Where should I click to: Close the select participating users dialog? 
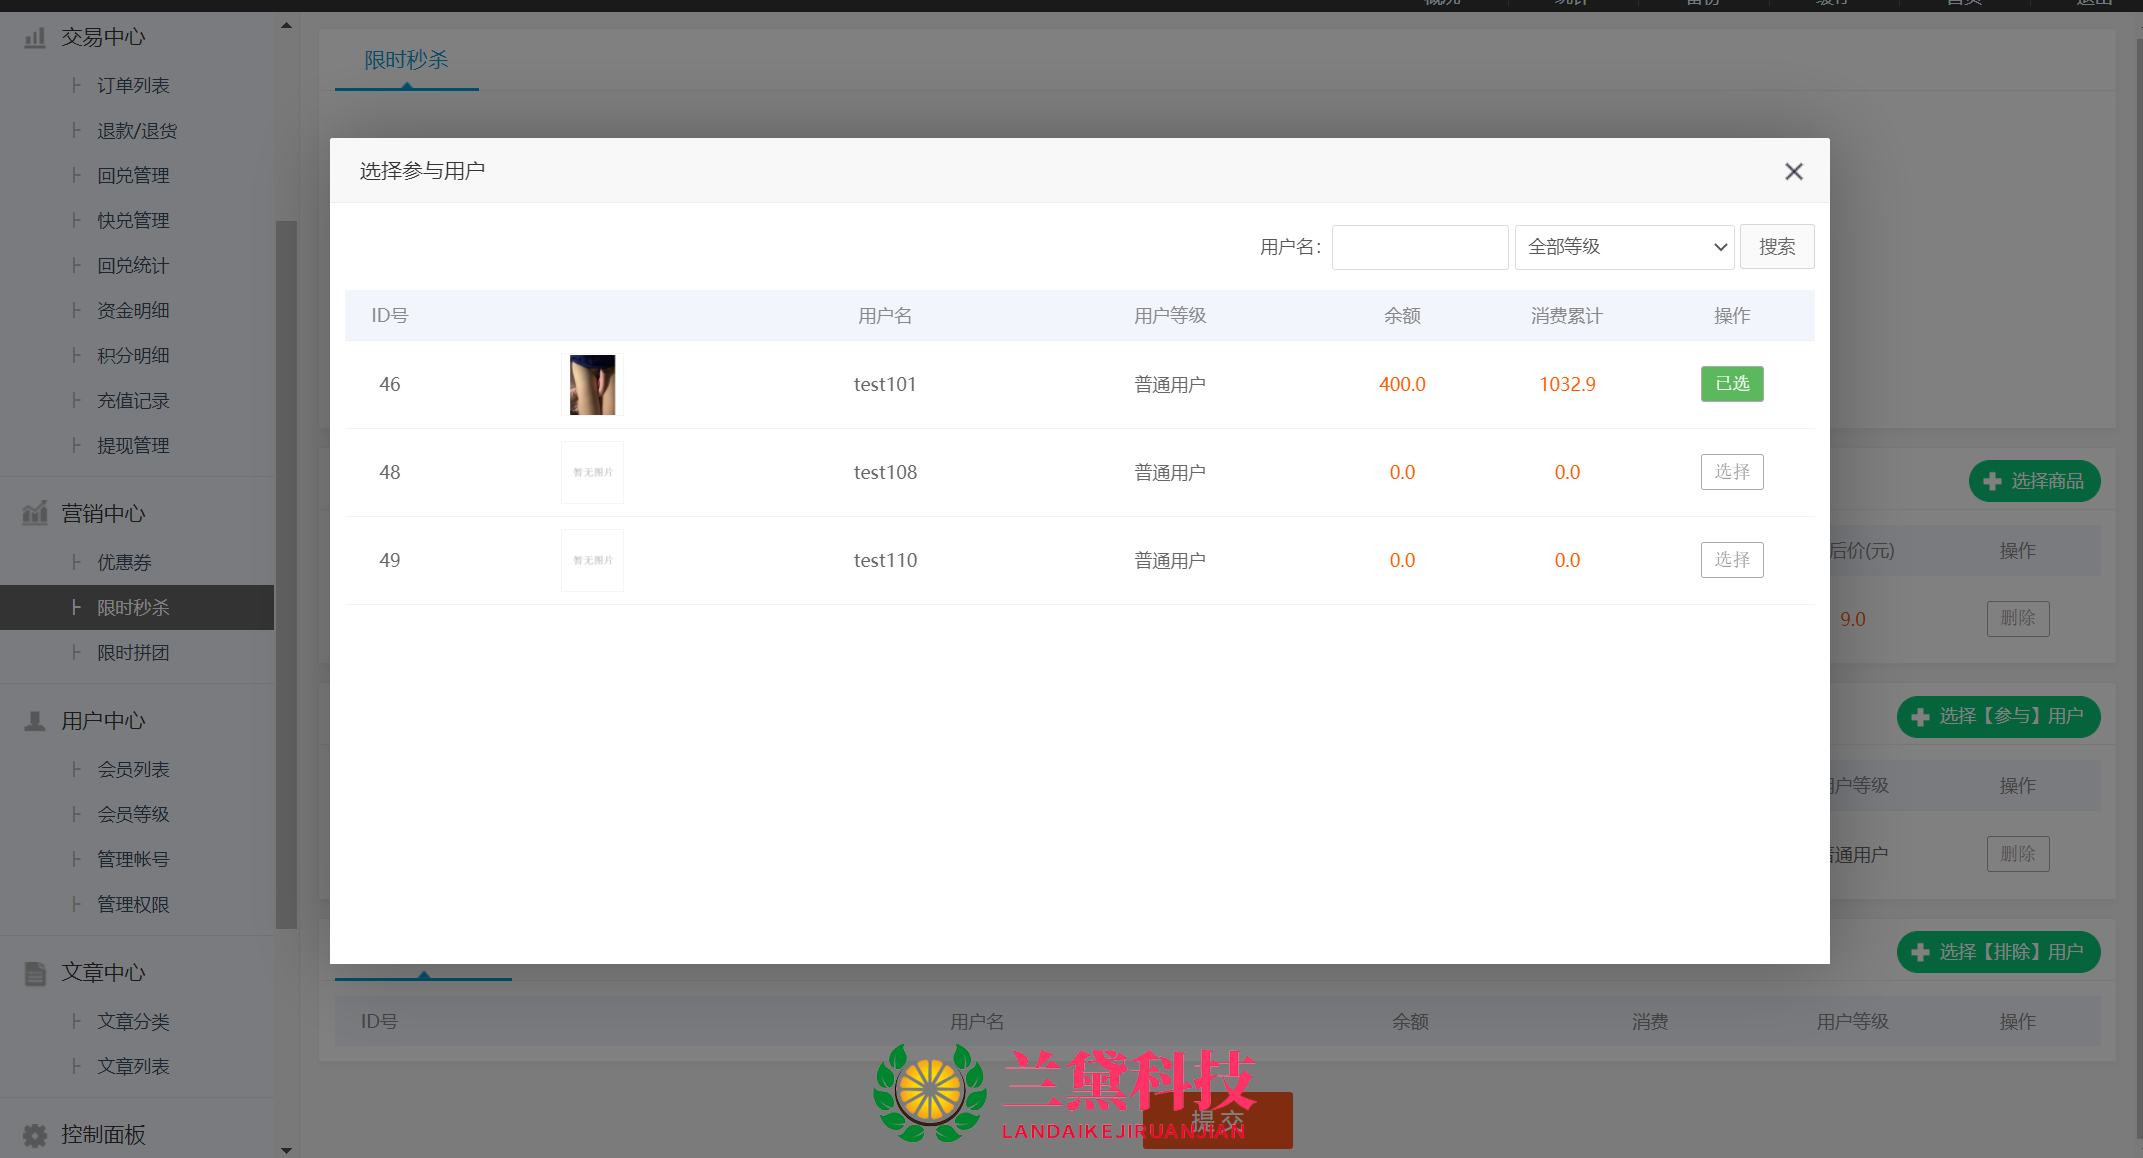[1793, 172]
